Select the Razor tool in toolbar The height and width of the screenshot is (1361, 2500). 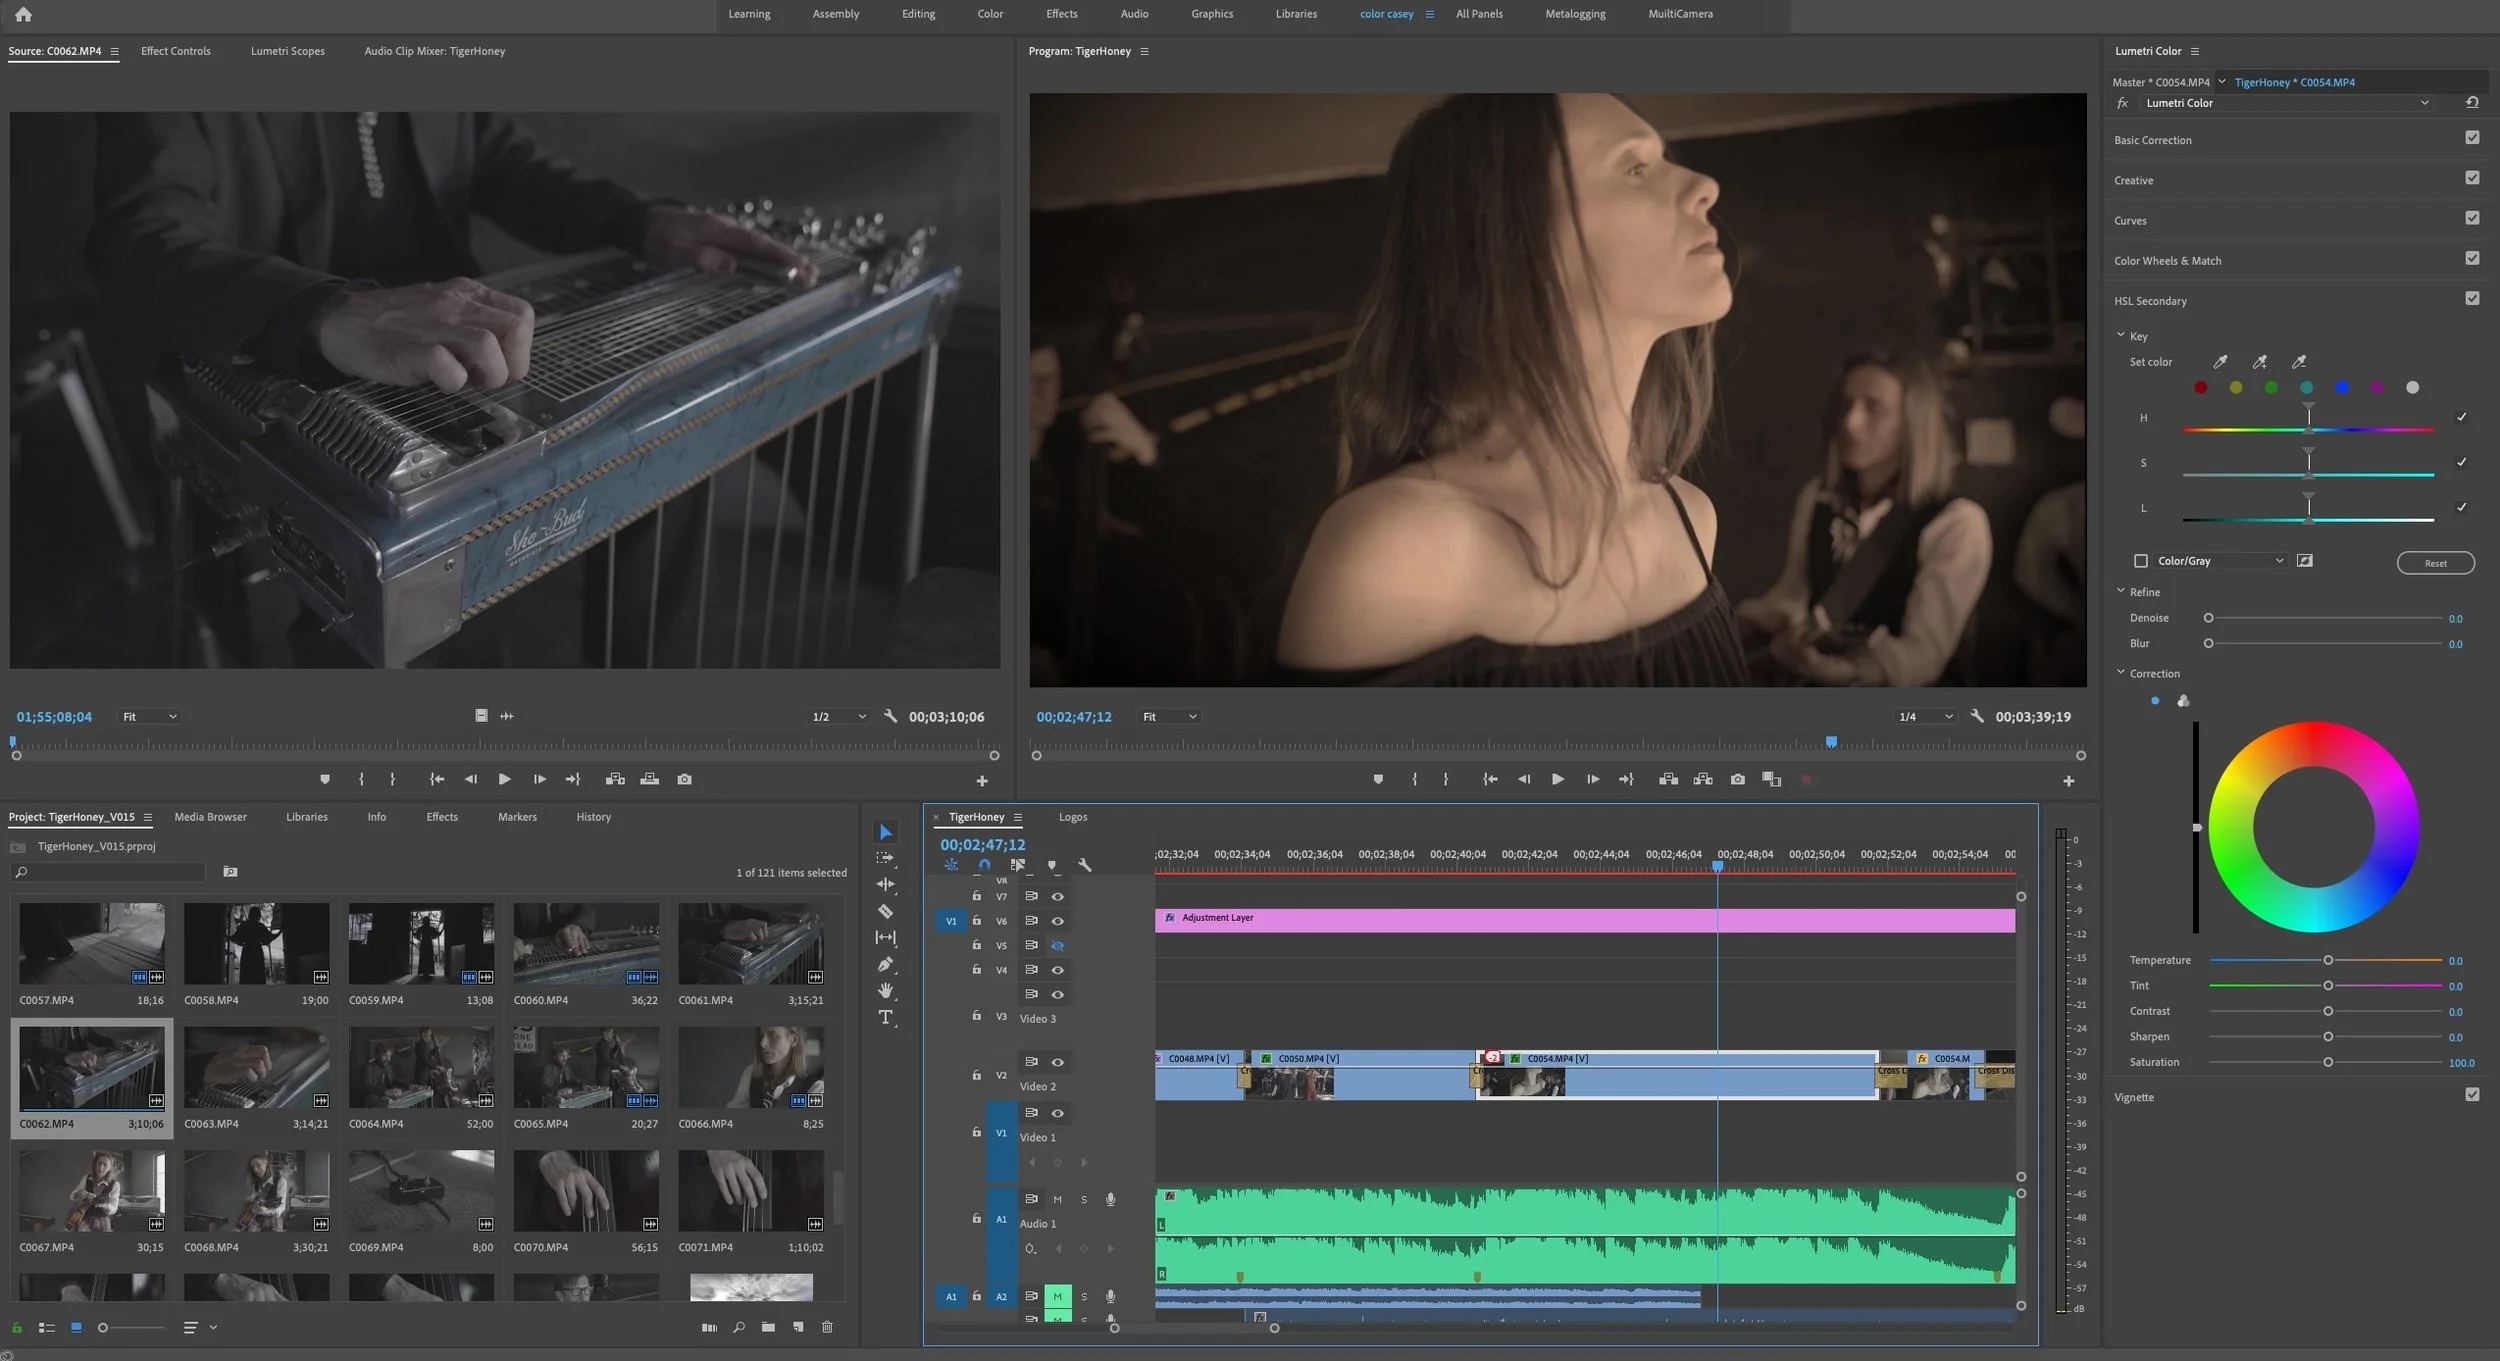pos(885,911)
